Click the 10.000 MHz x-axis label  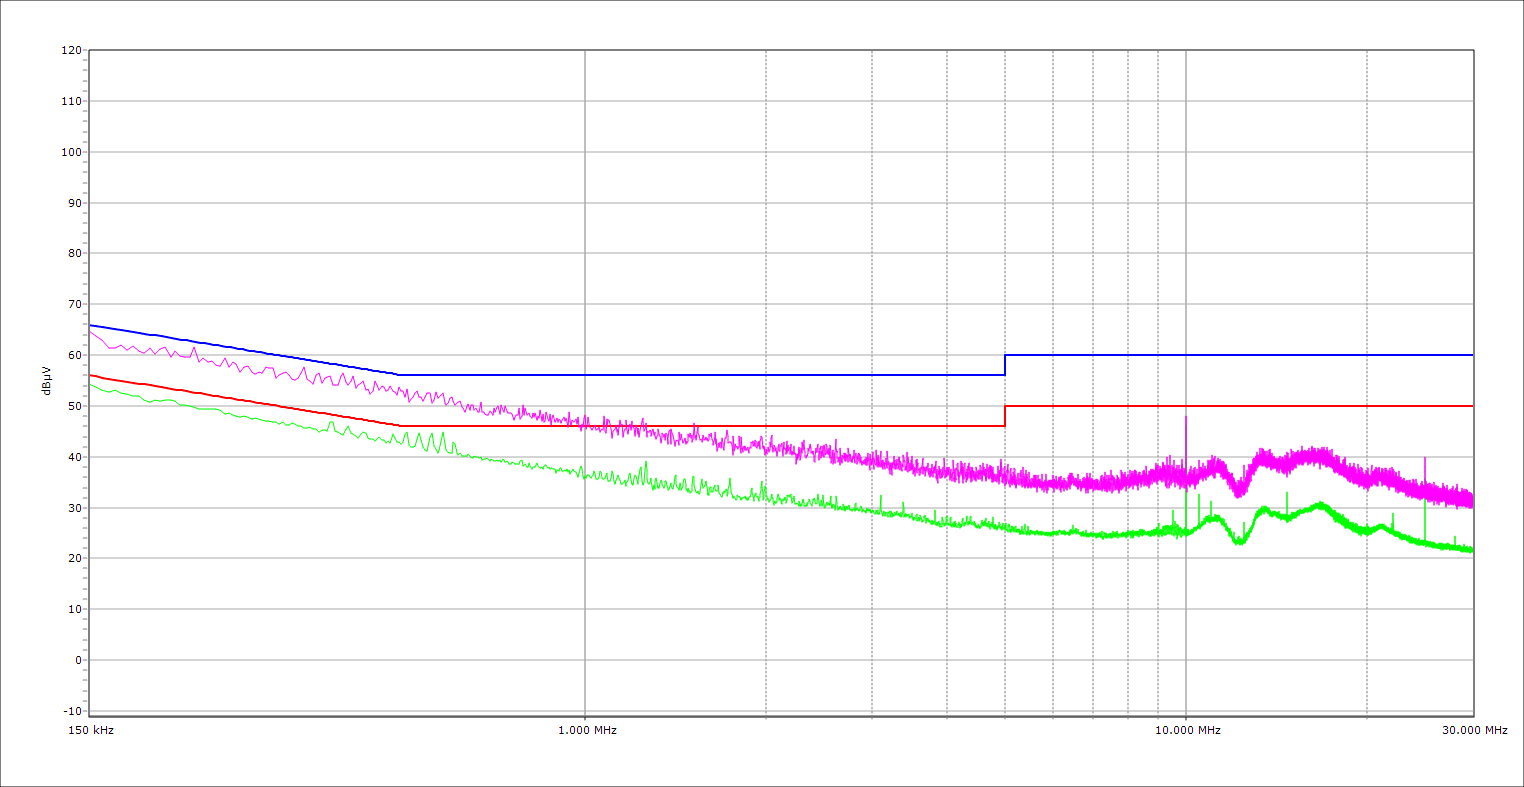point(1188,731)
